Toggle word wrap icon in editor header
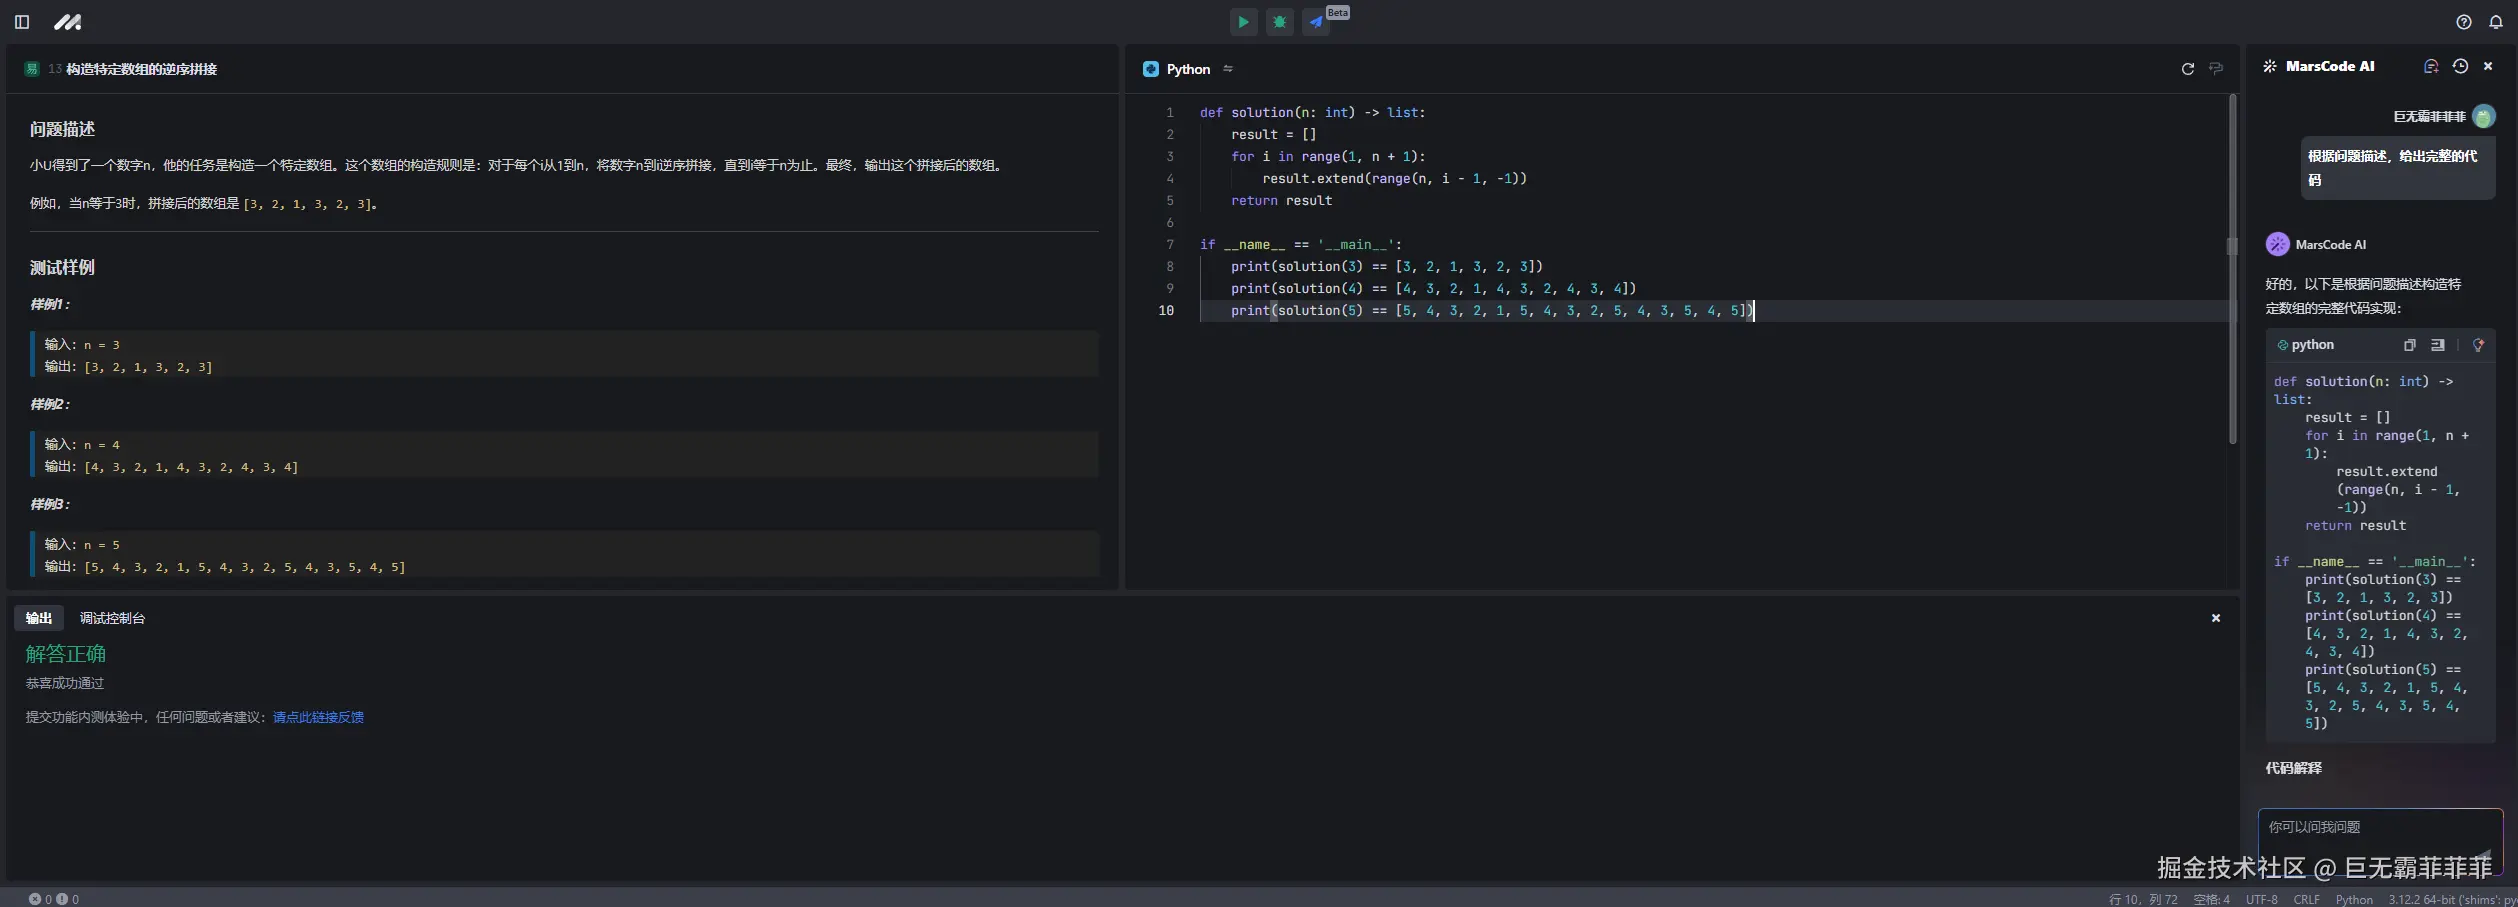 tap(2216, 69)
